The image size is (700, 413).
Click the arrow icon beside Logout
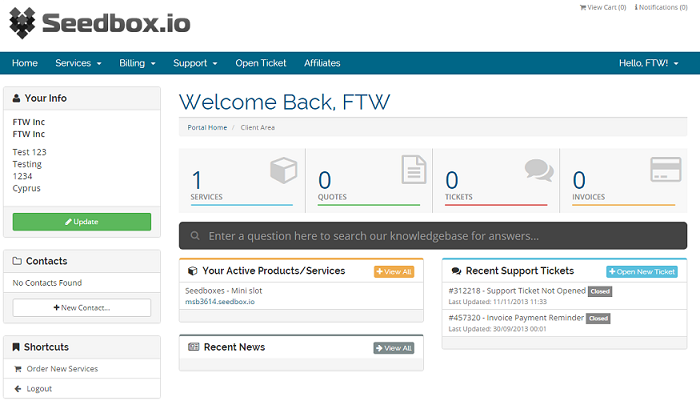(18, 389)
